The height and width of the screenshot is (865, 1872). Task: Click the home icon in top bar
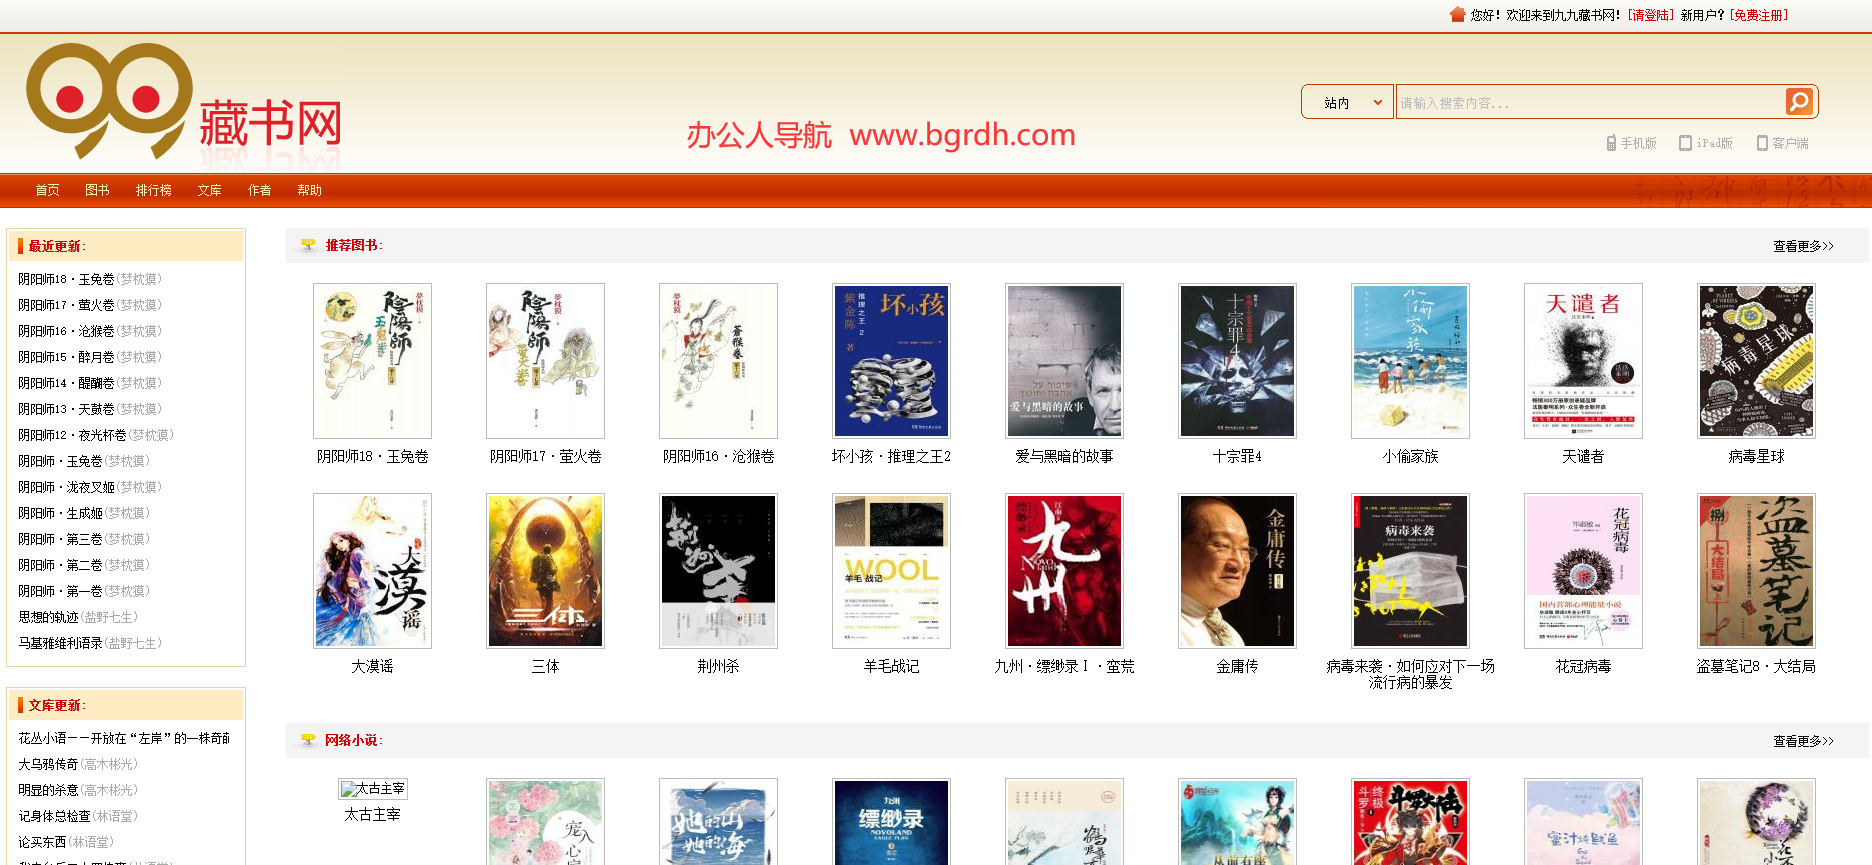(x=1457, y=14)
